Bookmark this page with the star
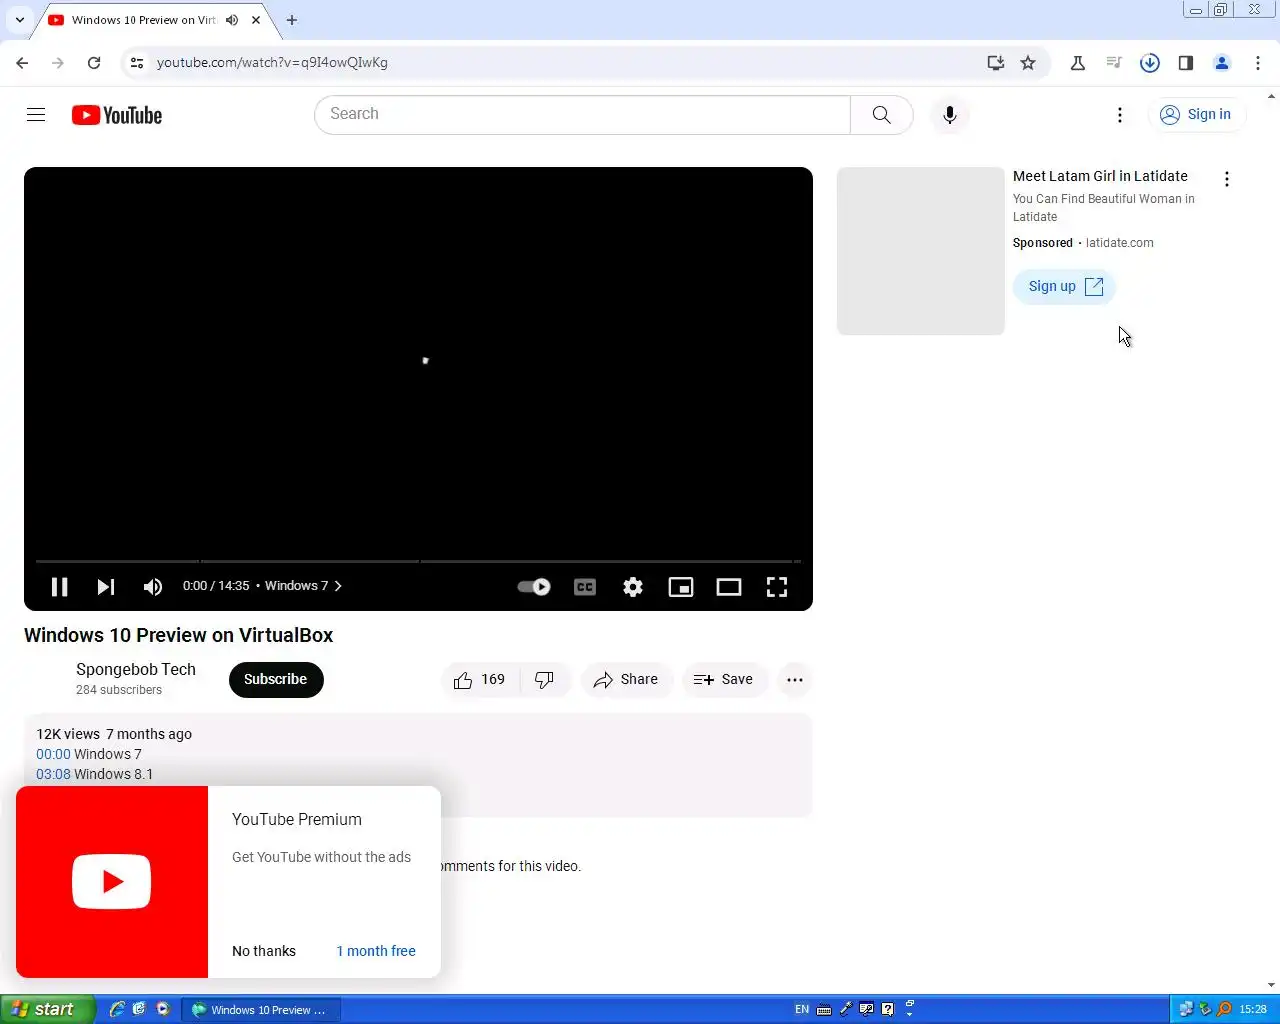Viewport: 1280px width, 1024px height. 1028,63
